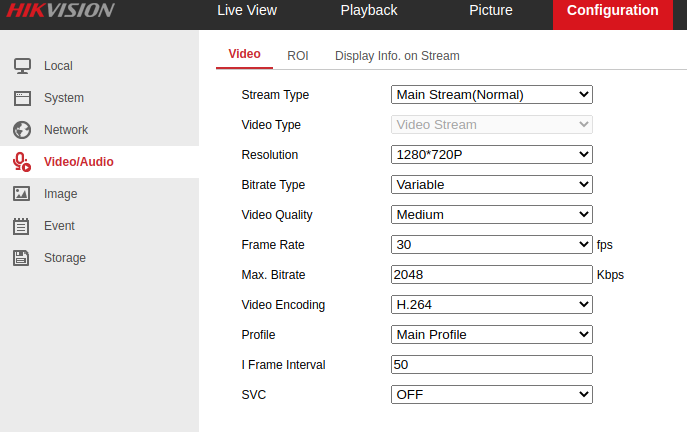Go to the Picture page
The height and width of the screenshot is (432, 687).
coord(491,10)
